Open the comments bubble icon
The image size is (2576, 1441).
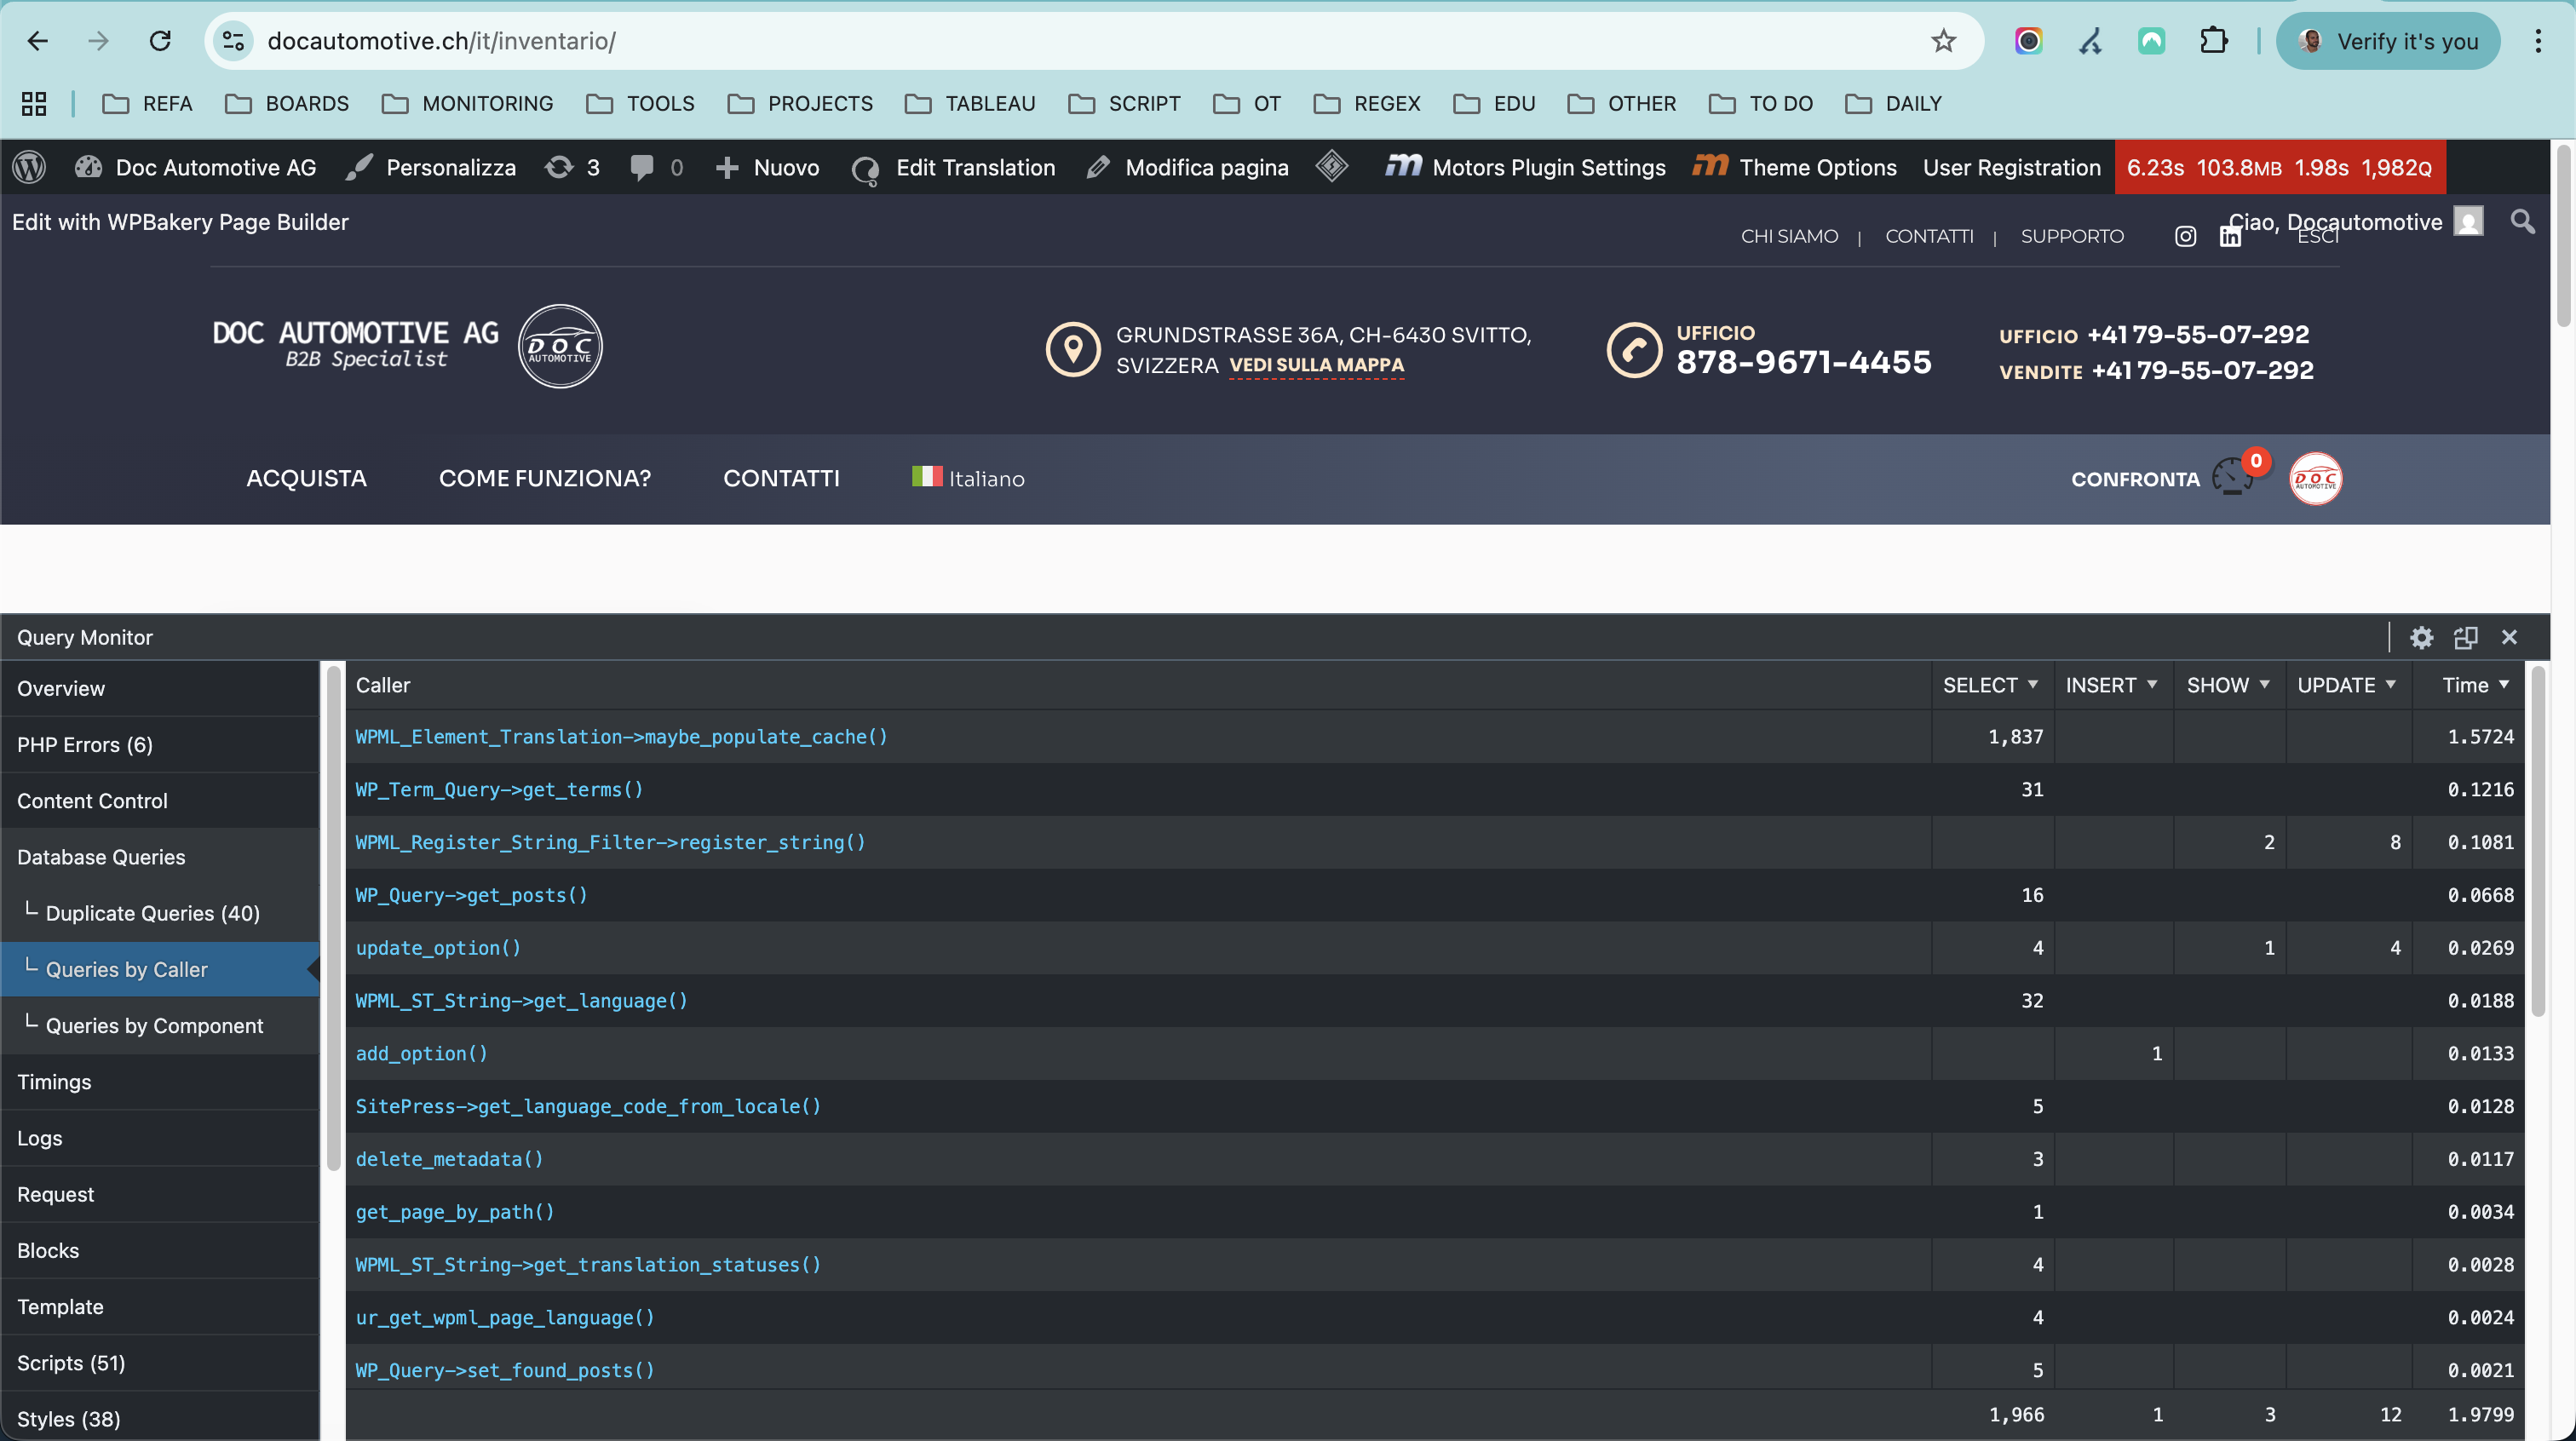coord(642,167)
